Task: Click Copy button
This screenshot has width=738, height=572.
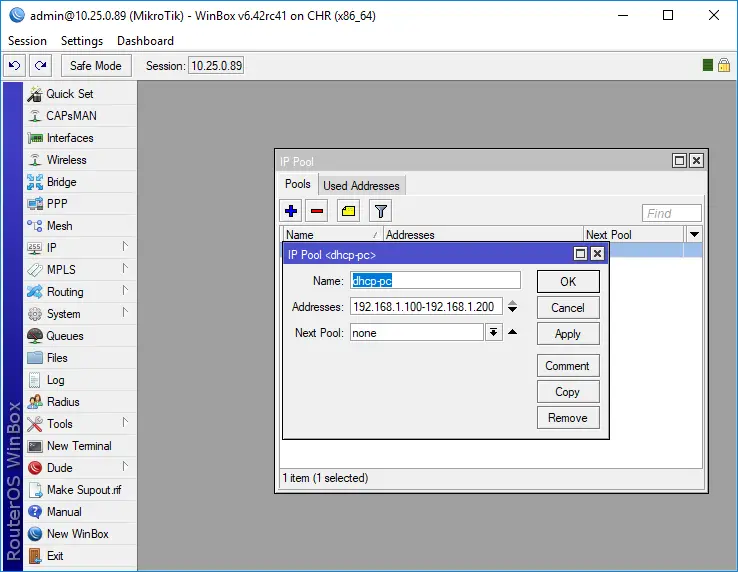Action: (568, 392)
